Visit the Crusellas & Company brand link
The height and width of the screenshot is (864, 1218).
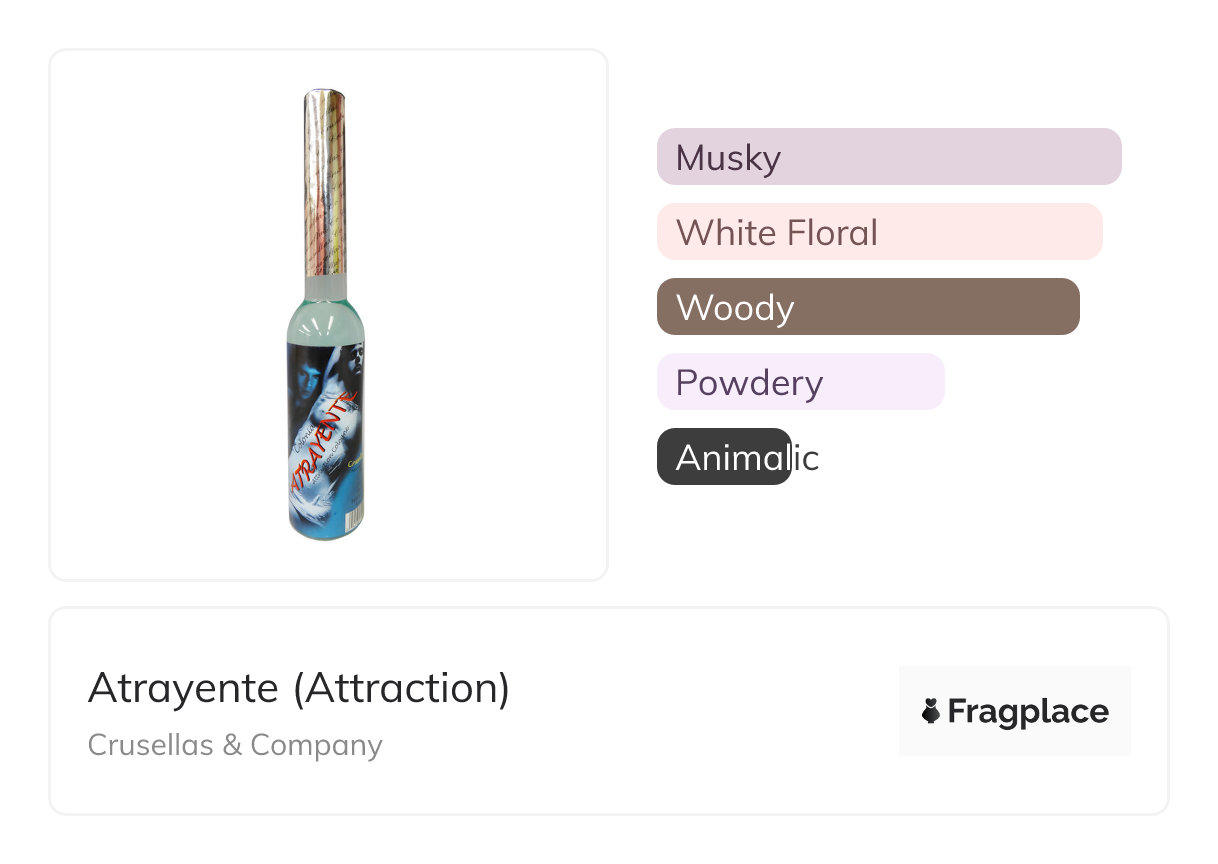point(235,745)
